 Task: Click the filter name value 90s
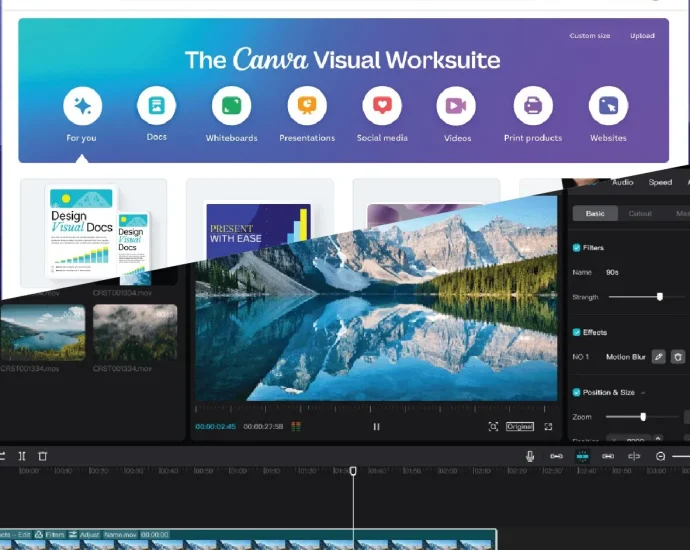point(612,272)
